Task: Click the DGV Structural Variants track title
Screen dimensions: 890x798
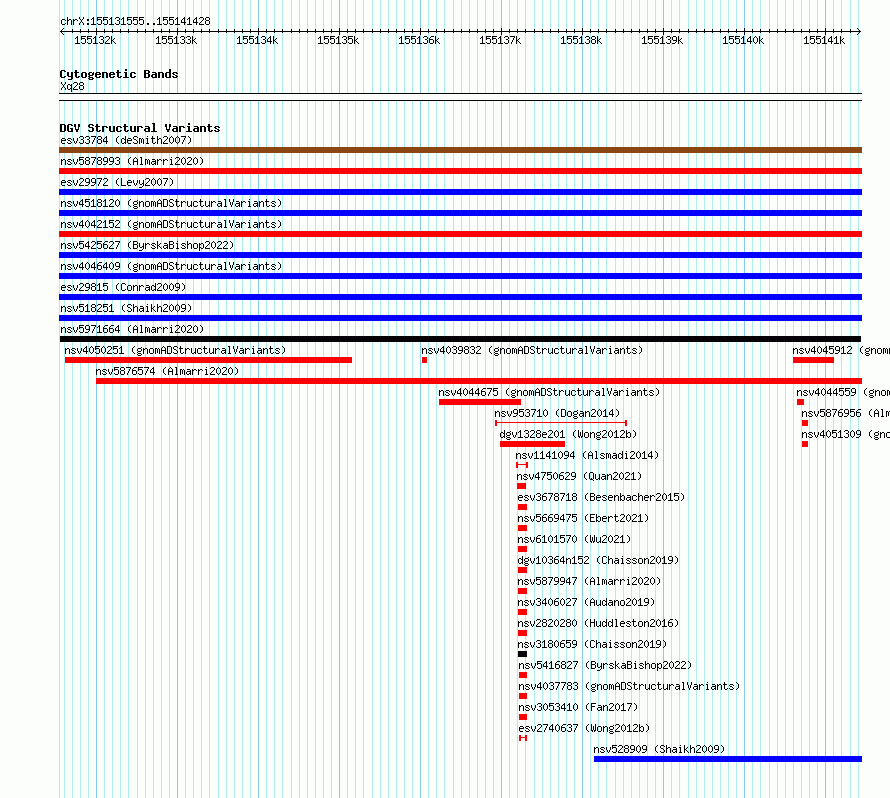Action: 140,128
